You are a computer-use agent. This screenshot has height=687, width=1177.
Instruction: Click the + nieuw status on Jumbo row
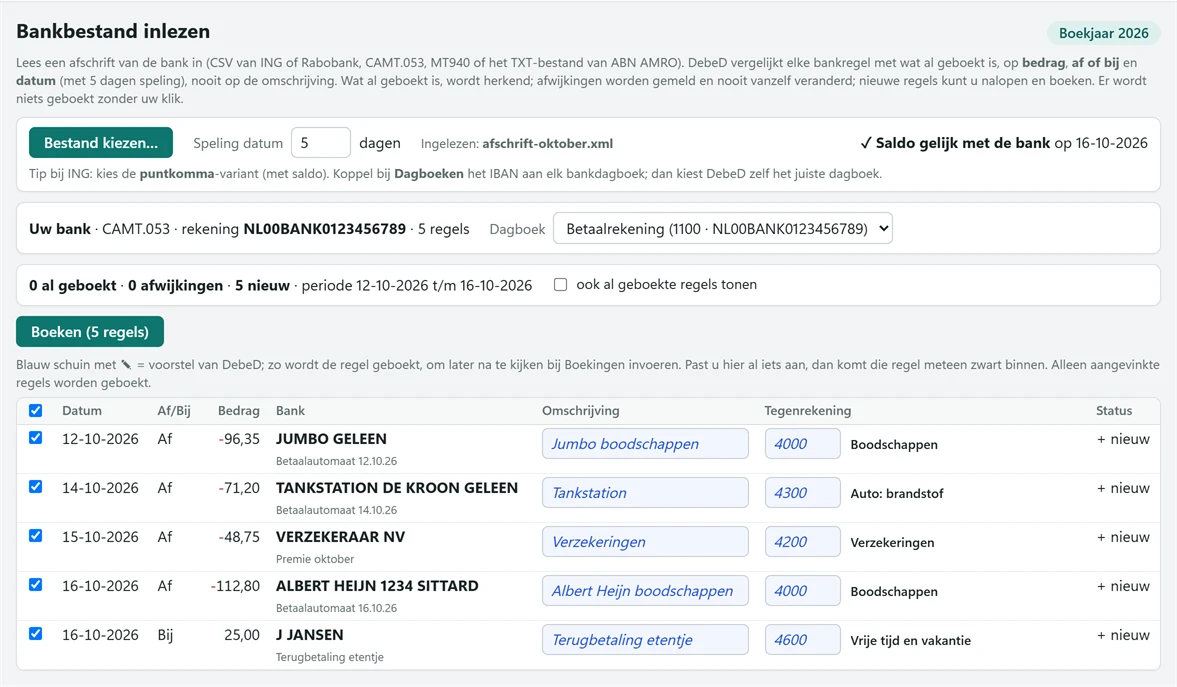coord(1123,438)
